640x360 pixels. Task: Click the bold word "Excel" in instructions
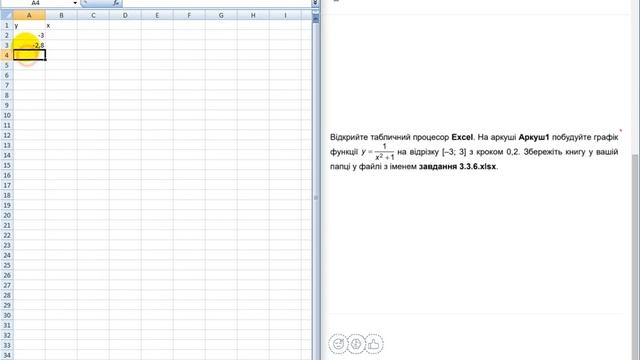coord(462,137)
